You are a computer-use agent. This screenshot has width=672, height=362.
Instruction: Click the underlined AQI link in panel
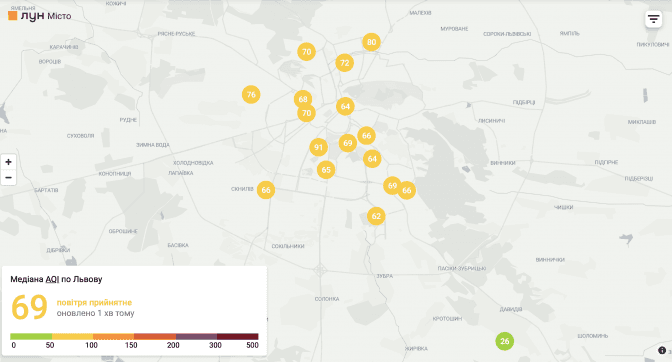point(52,279)
